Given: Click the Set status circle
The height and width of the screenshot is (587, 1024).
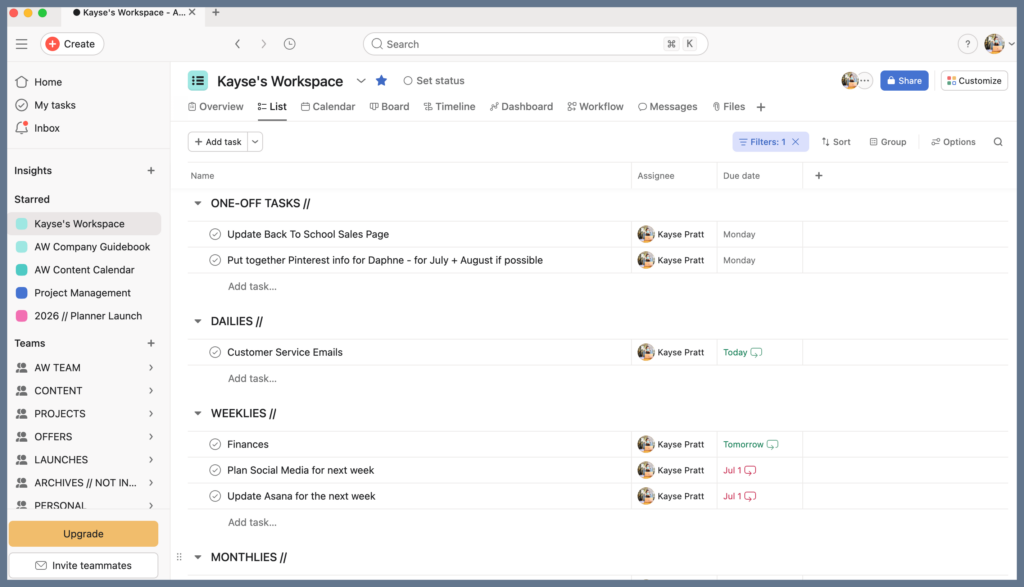Looking at the screenshot, I should pyautogui.click(x=408, y=80).
